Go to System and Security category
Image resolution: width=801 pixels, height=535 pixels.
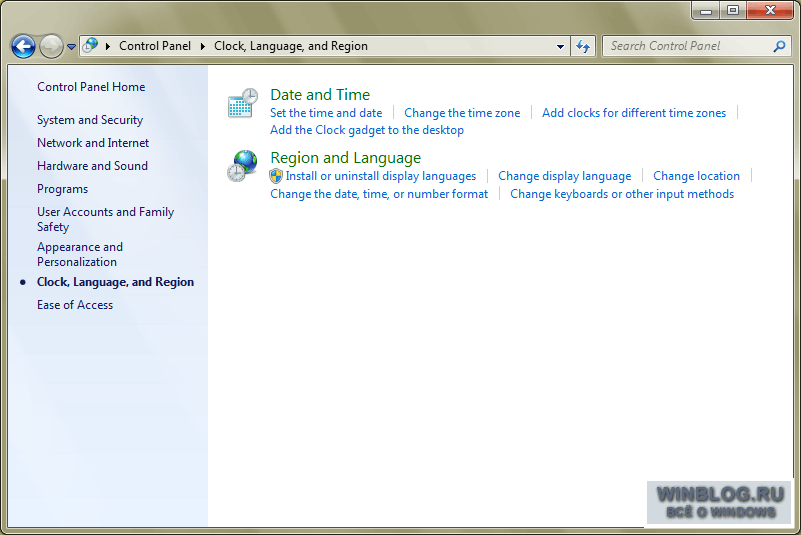click(x=90, y=120)
